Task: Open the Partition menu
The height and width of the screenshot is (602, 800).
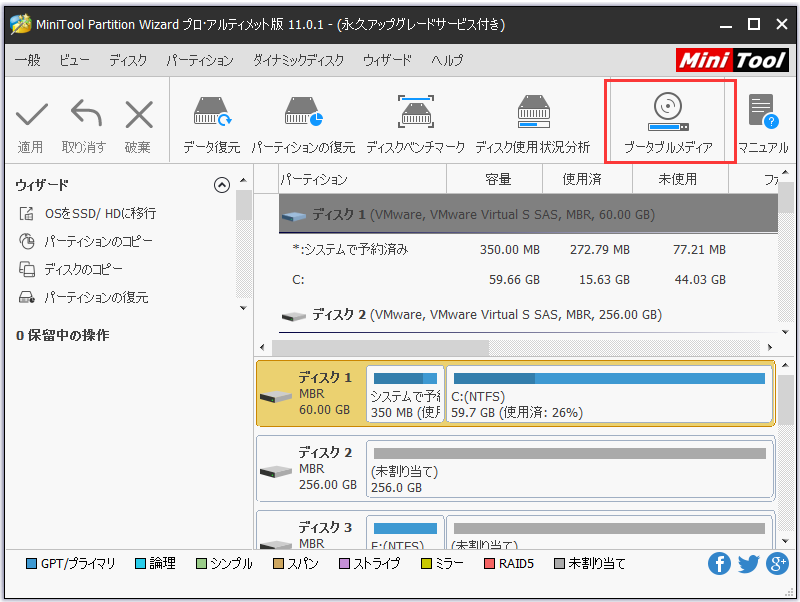Action: [200, 60]
